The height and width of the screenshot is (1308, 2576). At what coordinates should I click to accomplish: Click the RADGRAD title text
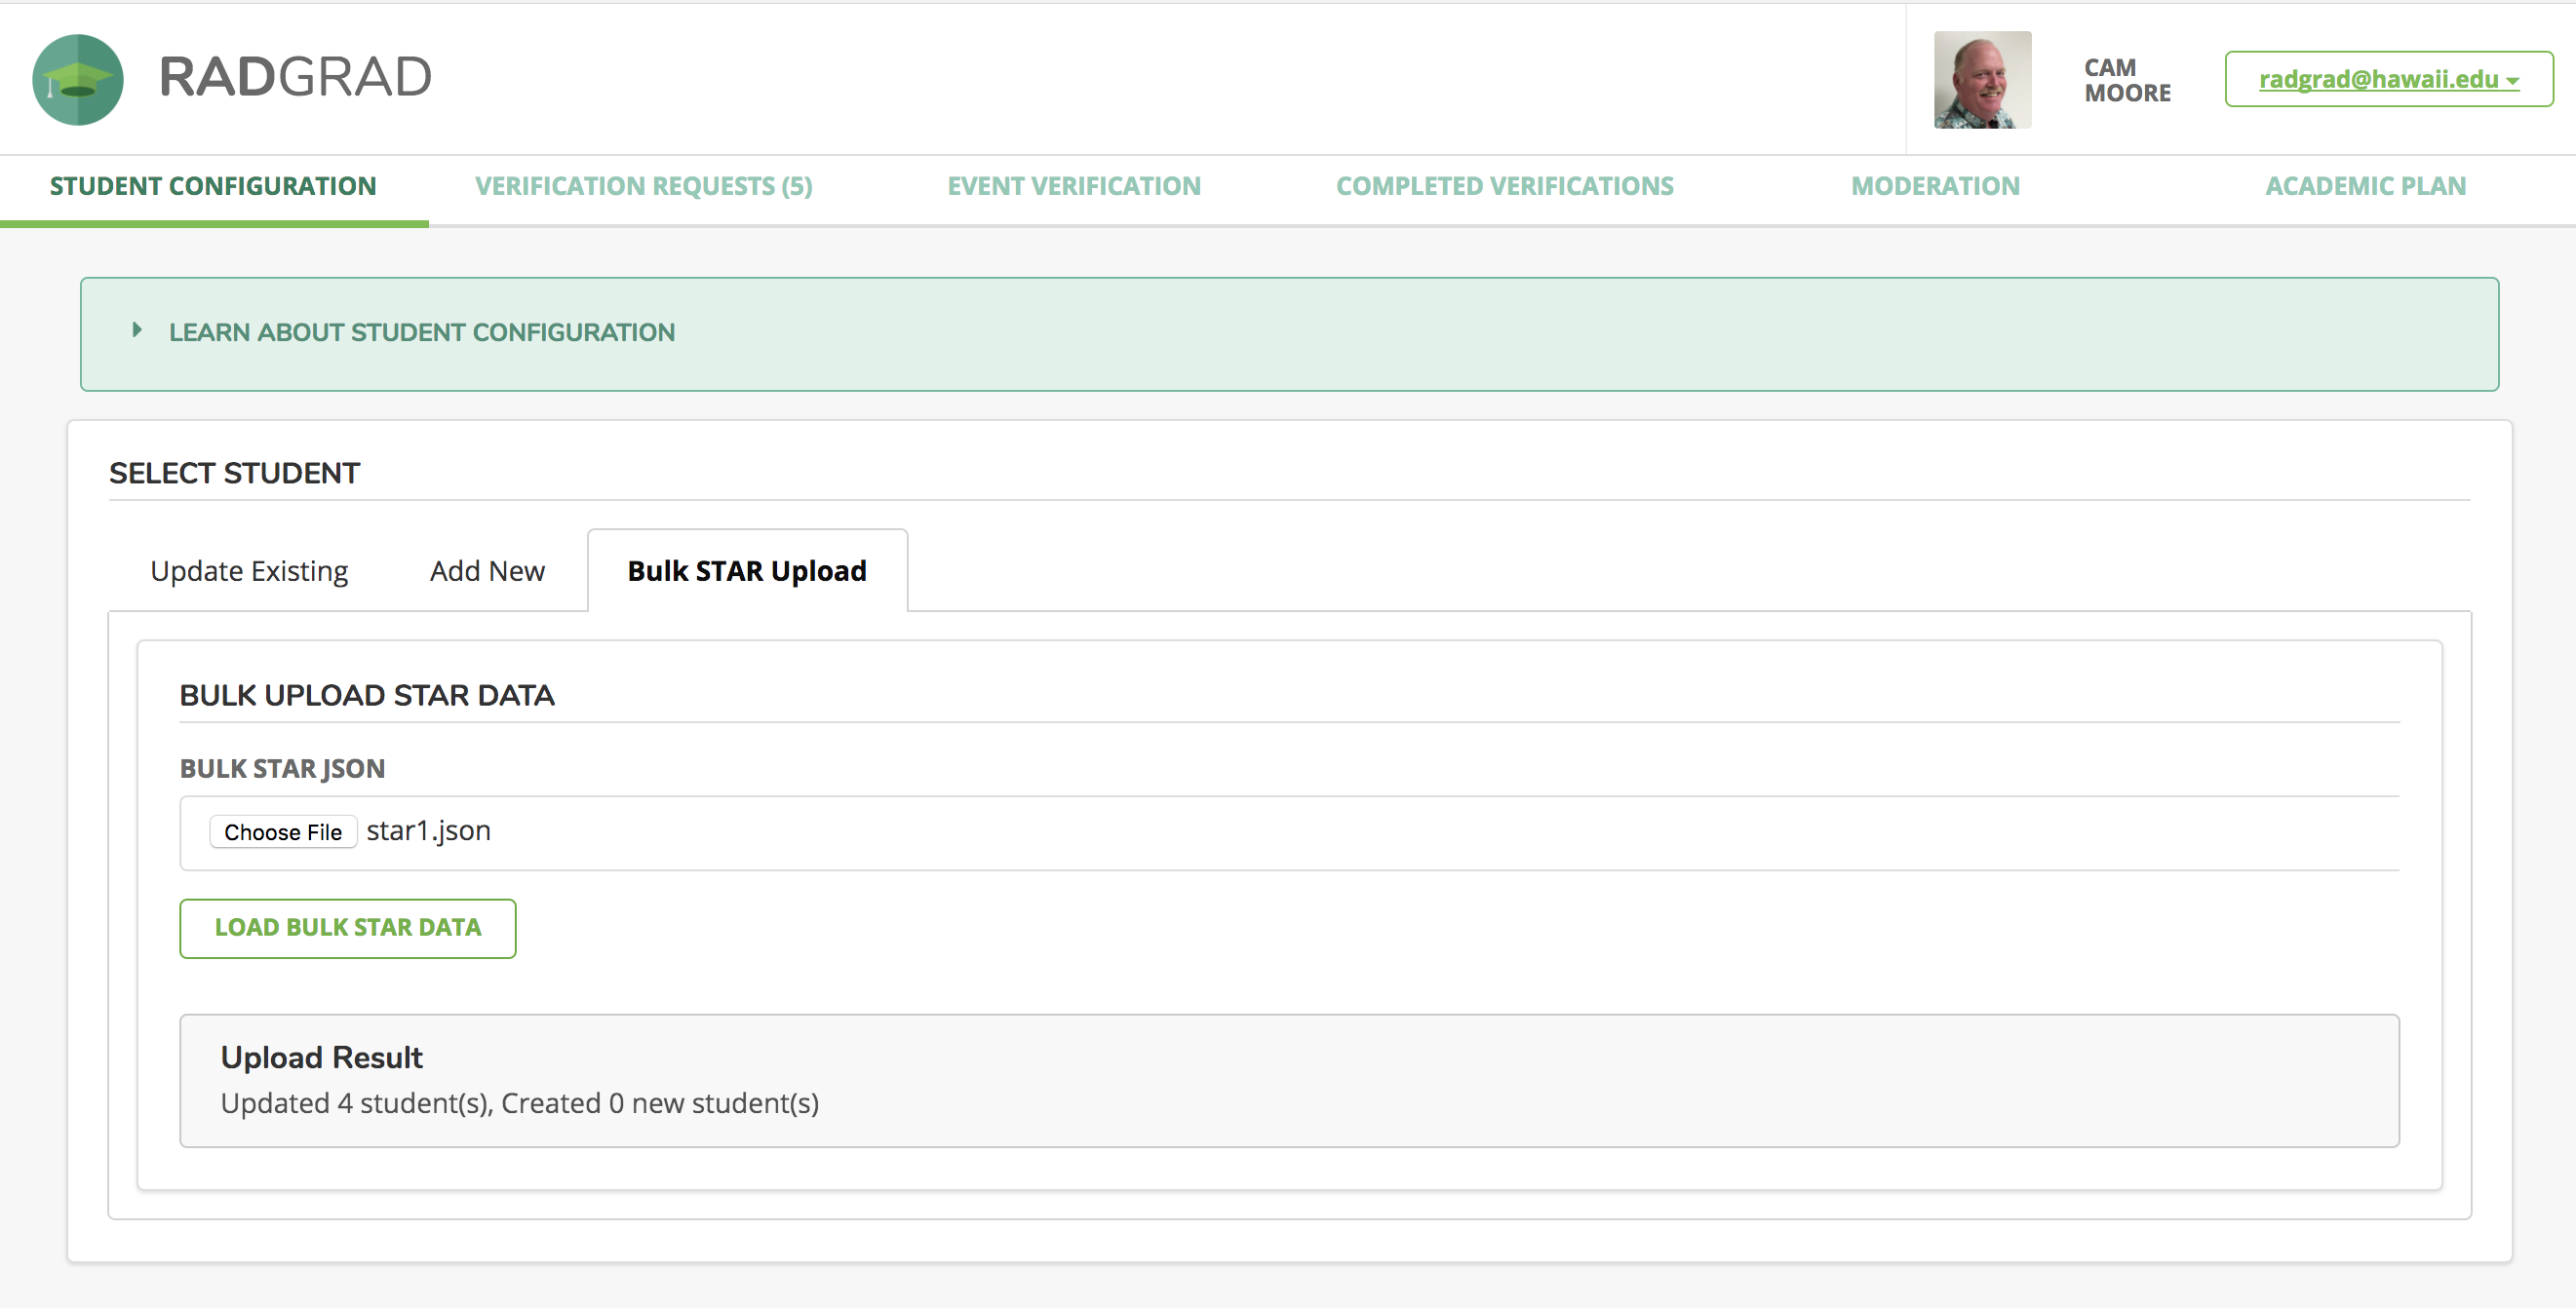(295, 77)
